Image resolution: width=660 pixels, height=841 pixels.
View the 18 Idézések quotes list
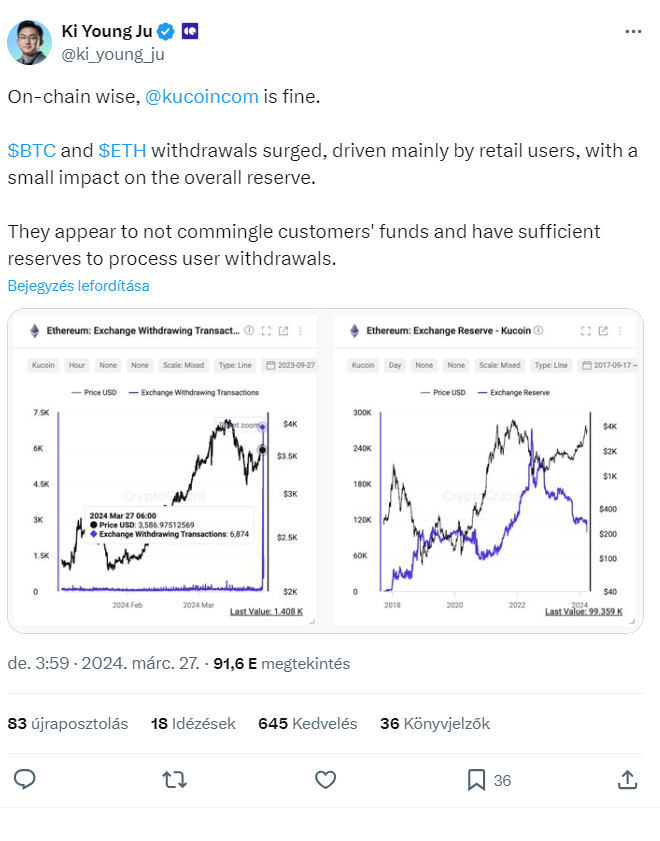click(193, 724)
